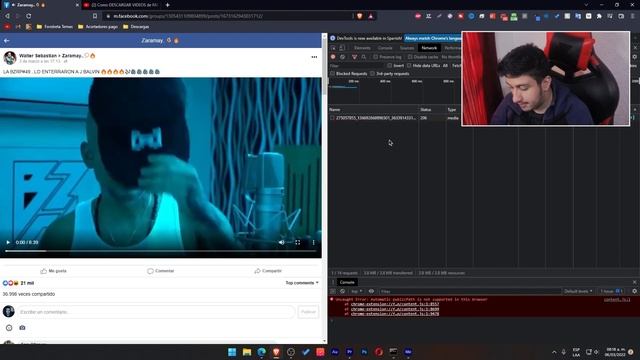The width and height of the screenshot is (640, 360).
Task: Toggle the Invert checkbox
Action: click(x=389, y=66)
